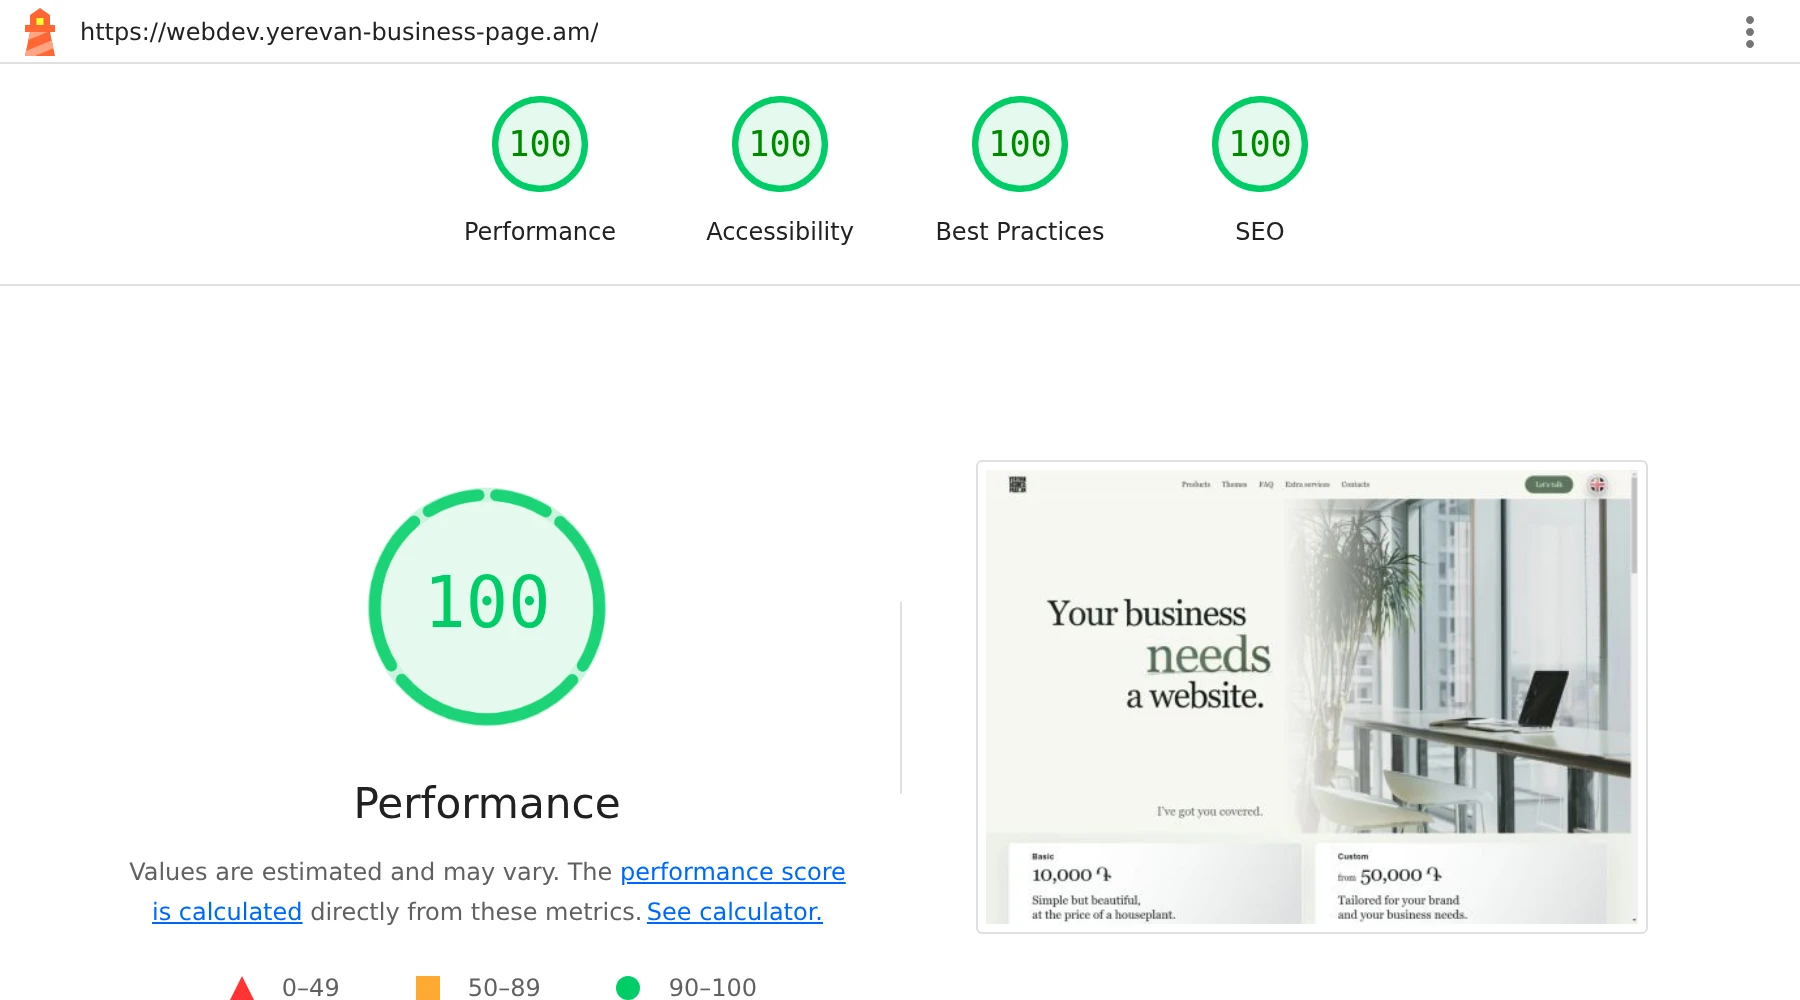Click the large Performance 100 gauge

487,606
